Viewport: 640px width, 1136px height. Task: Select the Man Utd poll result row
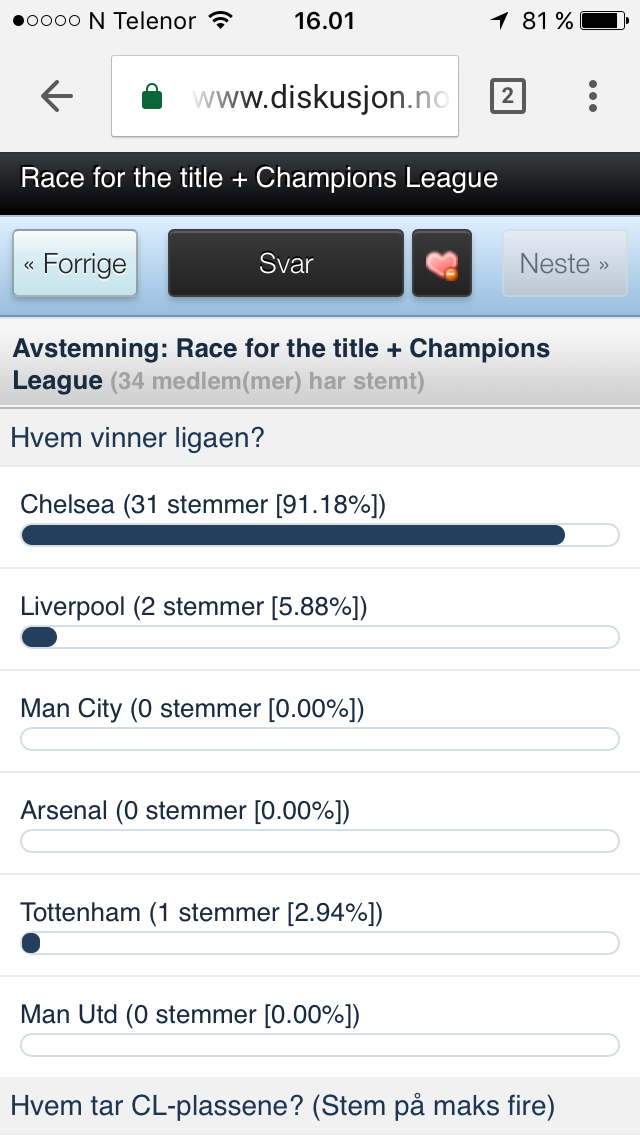(x=320, y=1027)
